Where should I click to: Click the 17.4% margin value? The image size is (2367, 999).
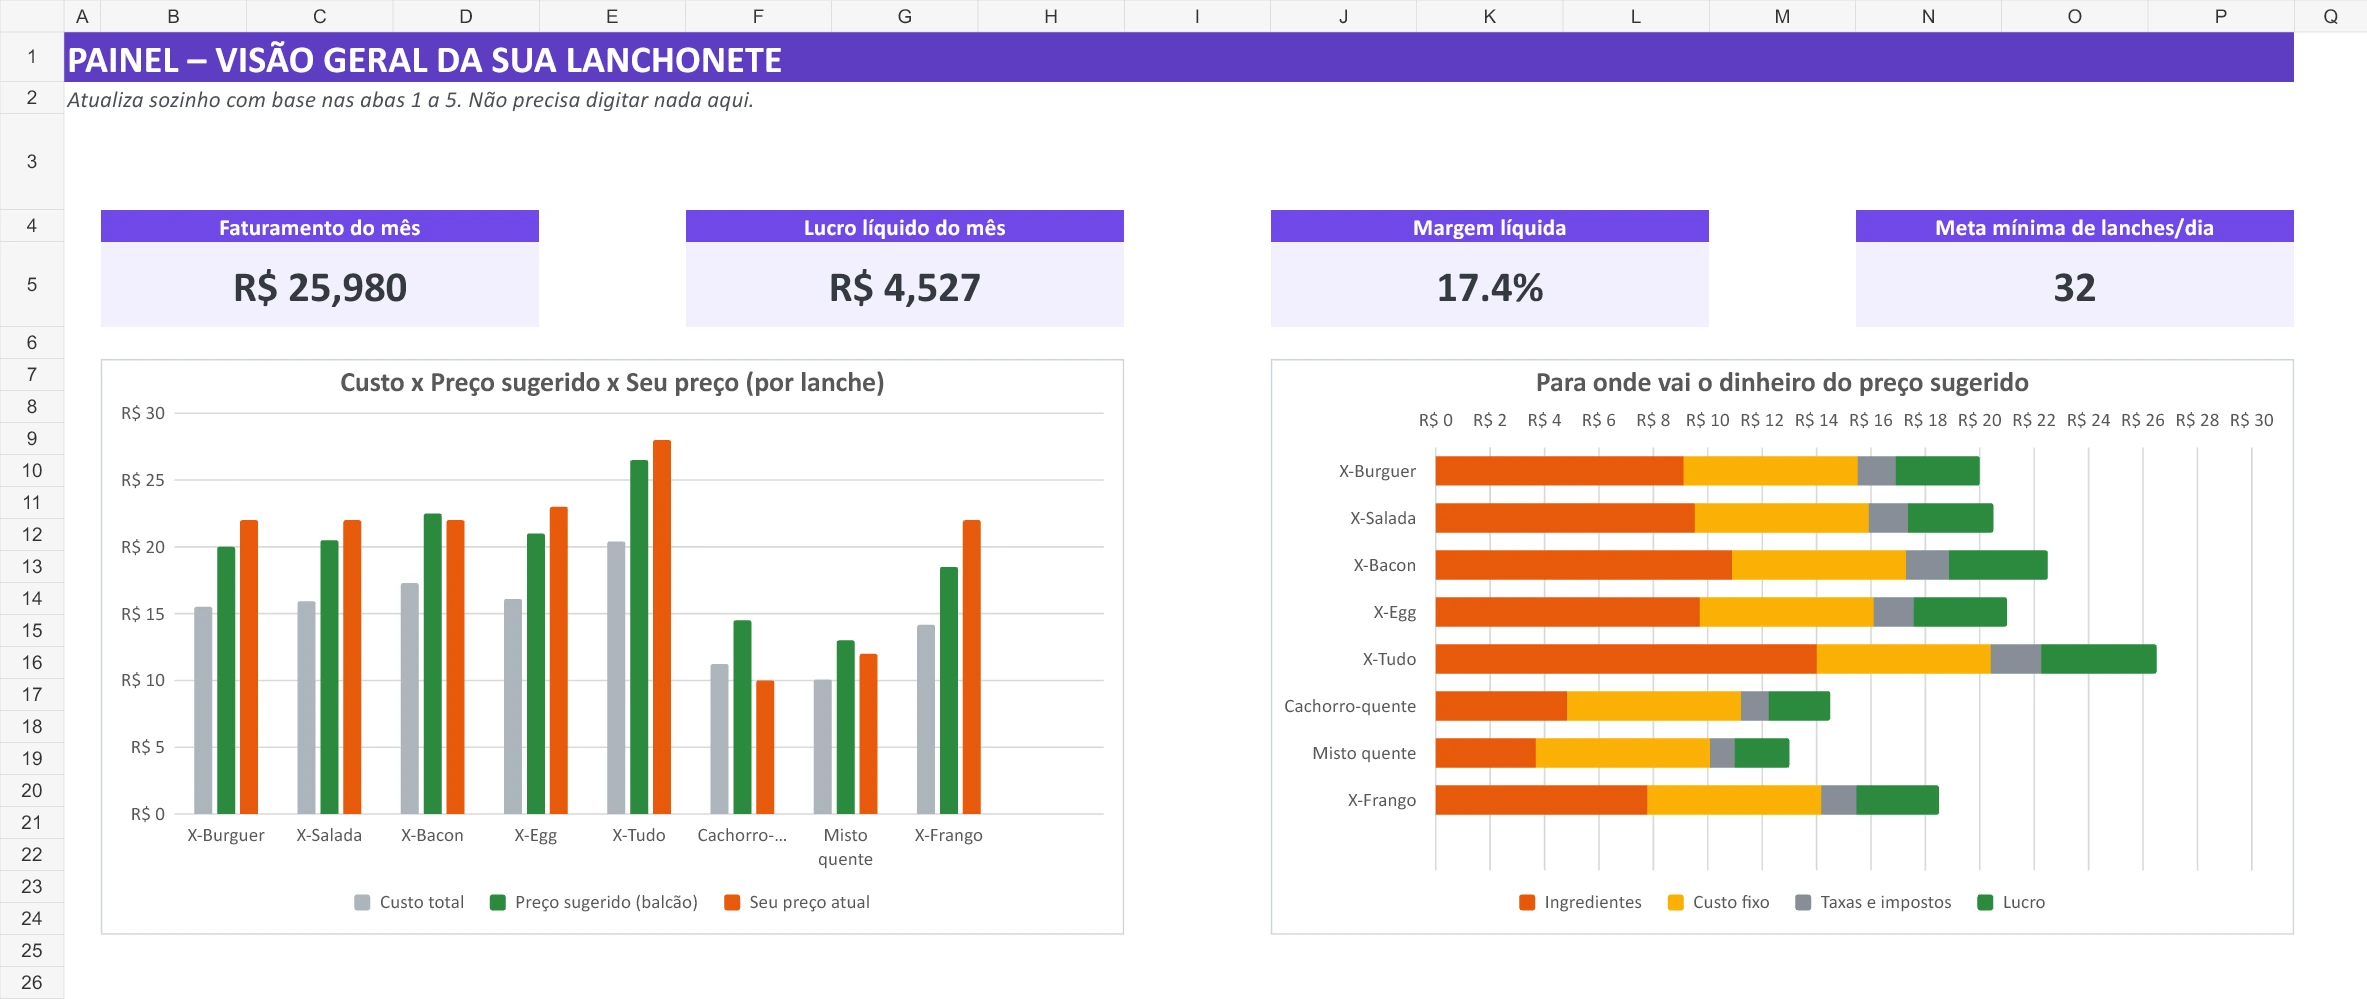pos(1489,287)
